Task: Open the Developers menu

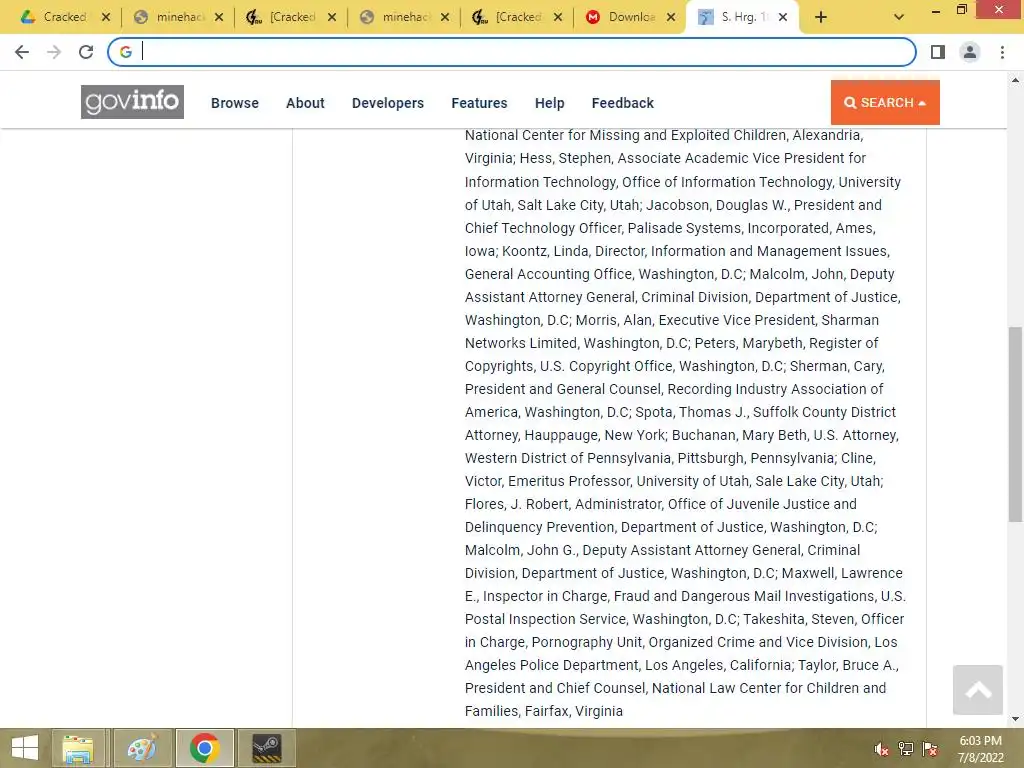Action: pyautogui.click(x=388, y=103)
